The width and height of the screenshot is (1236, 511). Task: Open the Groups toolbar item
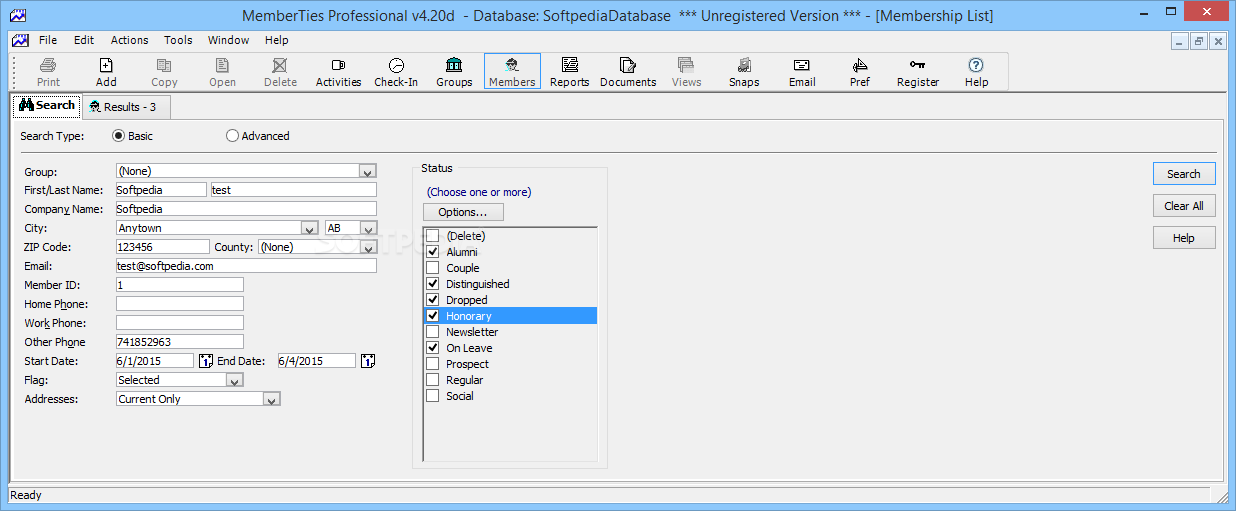click(x=454, y=72)
